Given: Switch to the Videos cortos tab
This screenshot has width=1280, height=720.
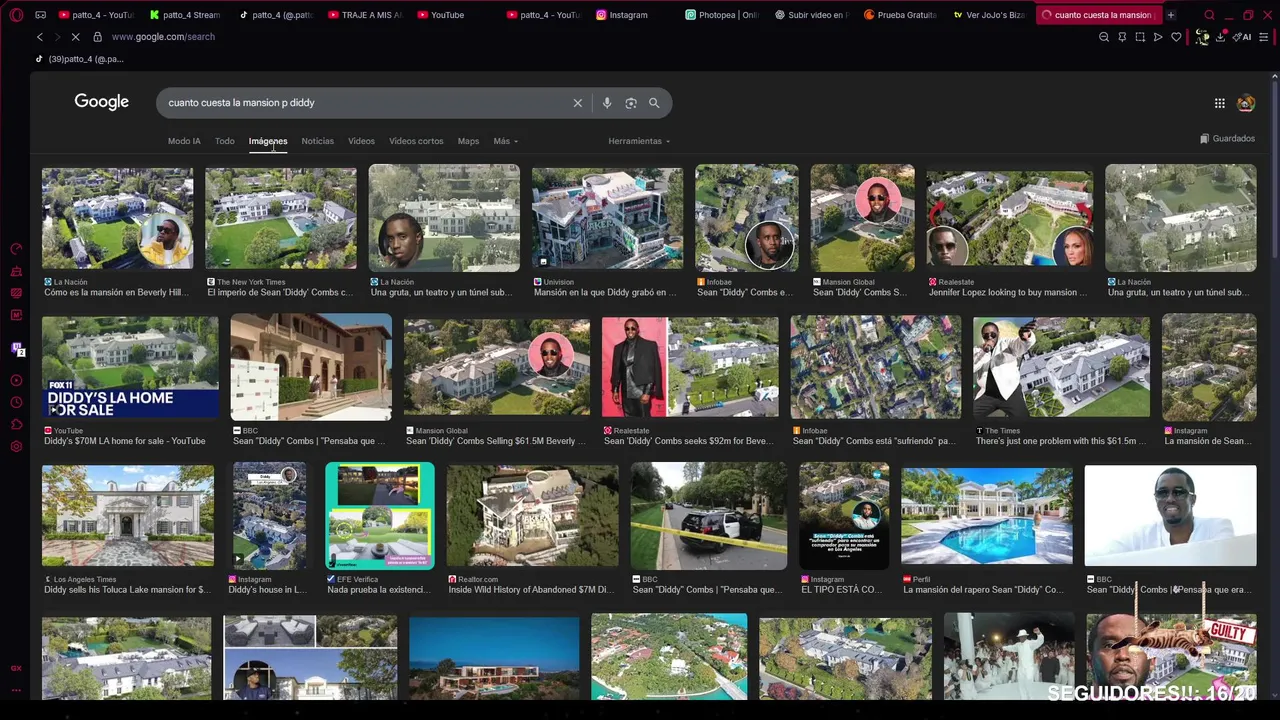Looking at the screenshot, I should 416,141.
